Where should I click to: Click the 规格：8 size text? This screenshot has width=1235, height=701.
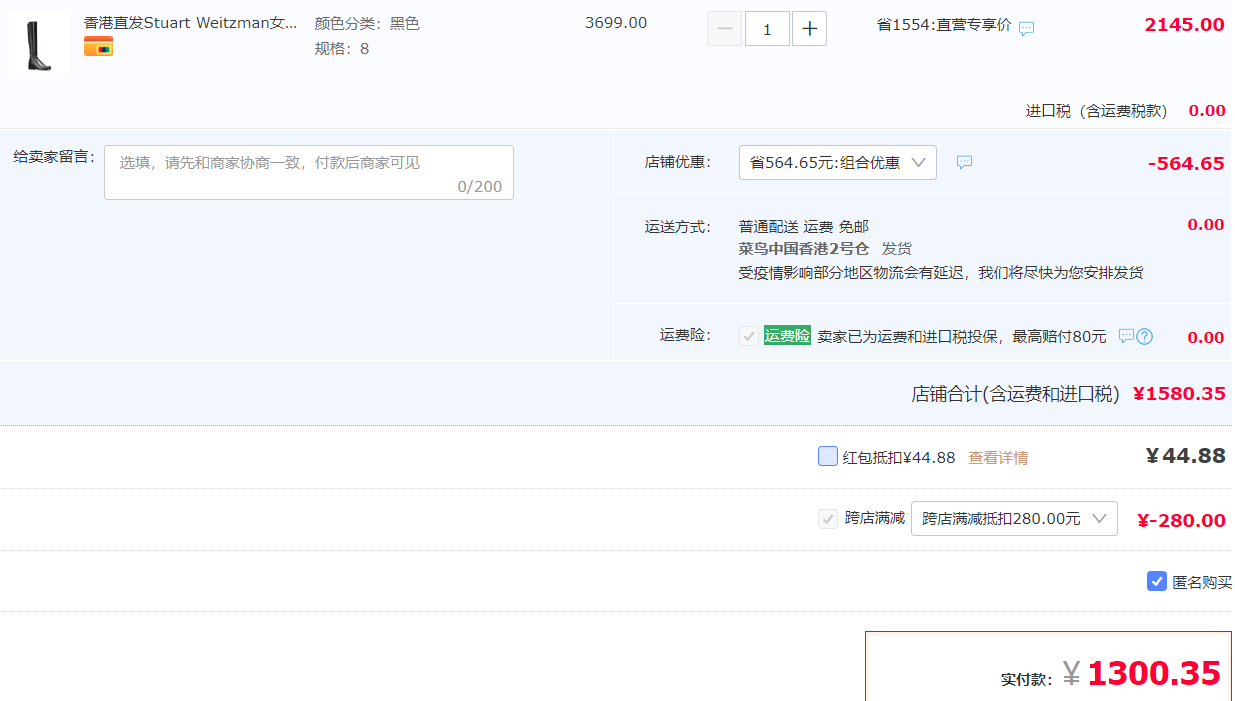[342, 48]
